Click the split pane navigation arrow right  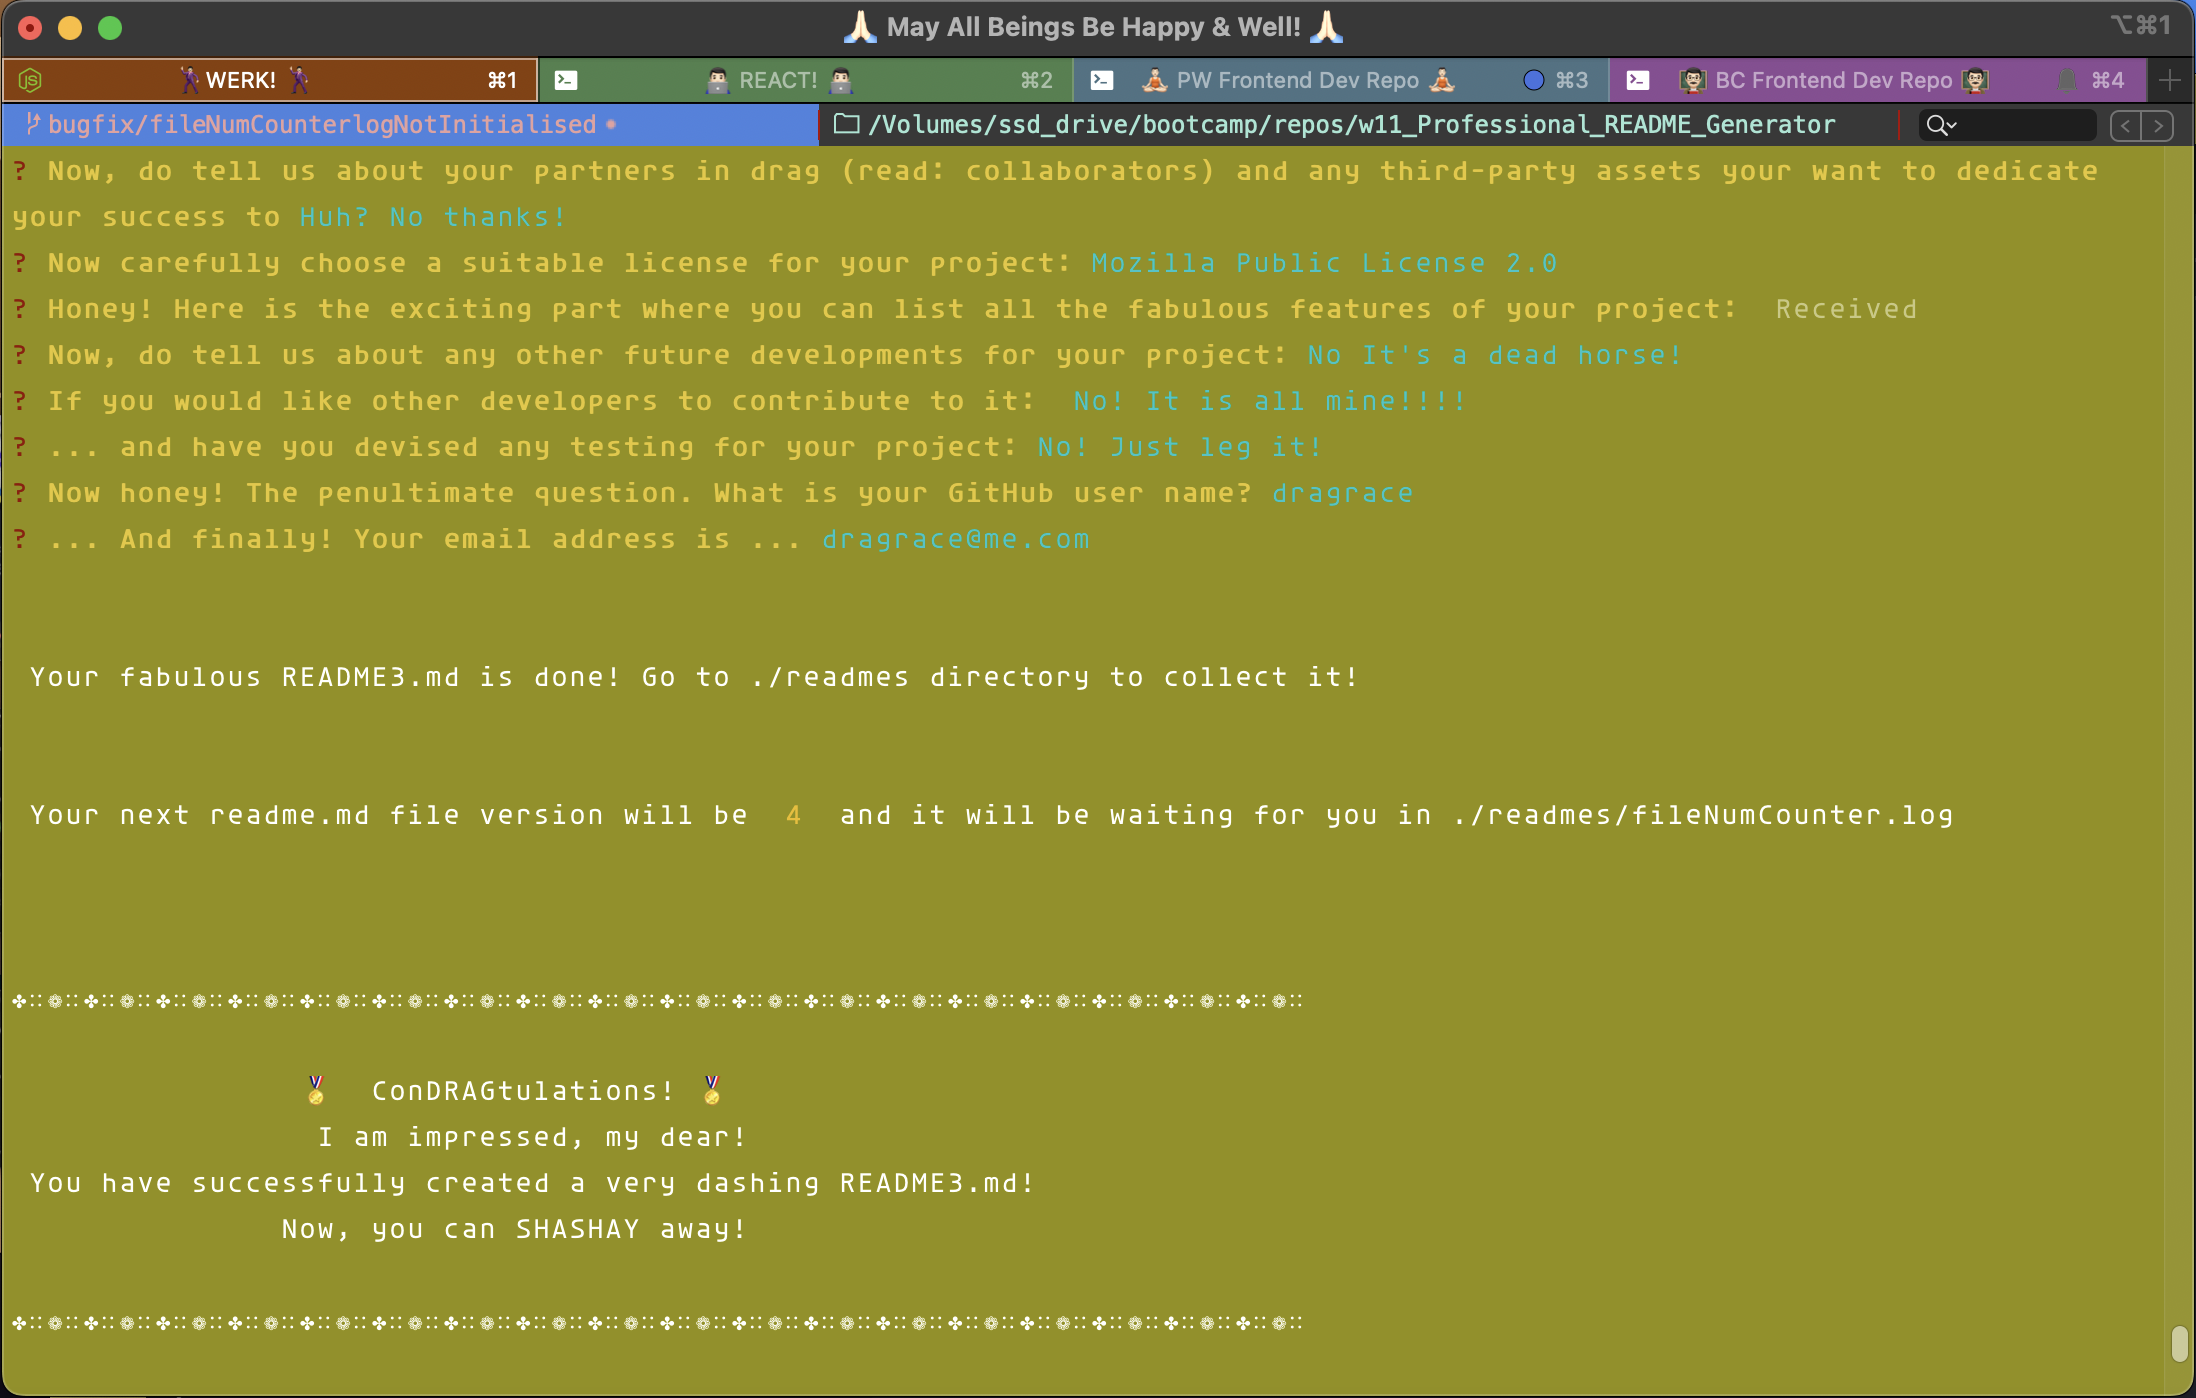(2158, 125)
